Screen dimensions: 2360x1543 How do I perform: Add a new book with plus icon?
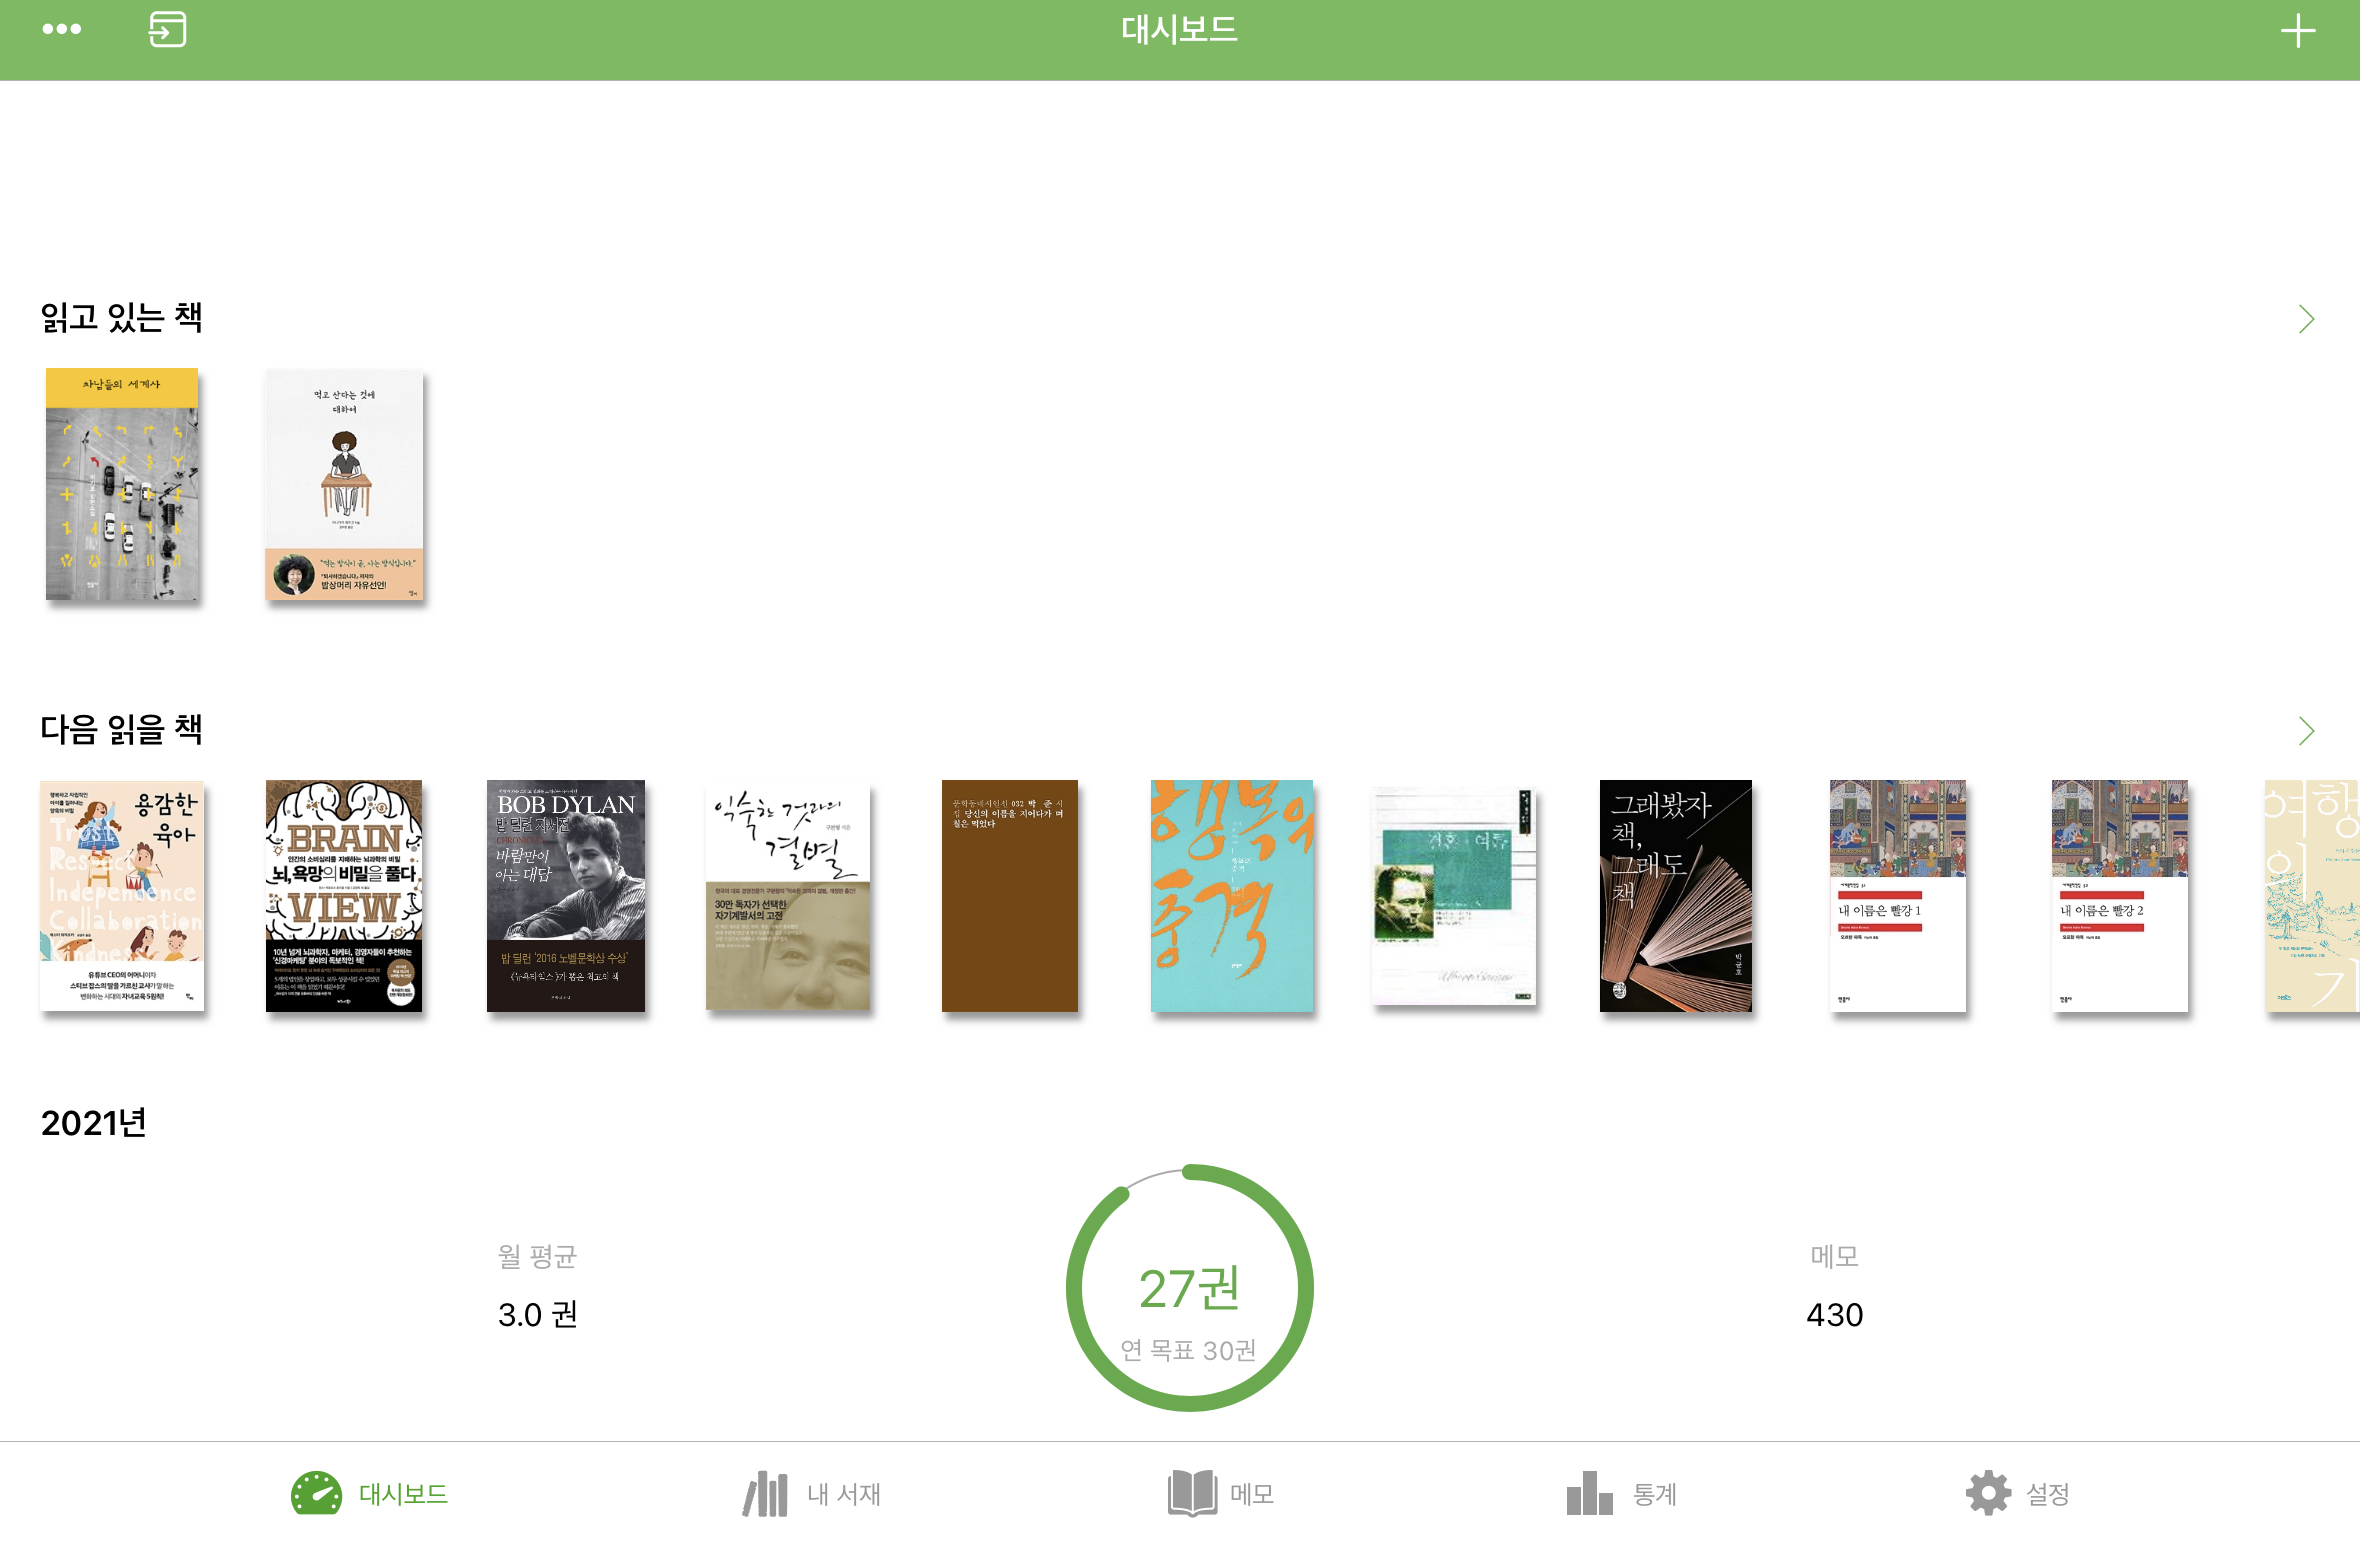coord(2297,31)
